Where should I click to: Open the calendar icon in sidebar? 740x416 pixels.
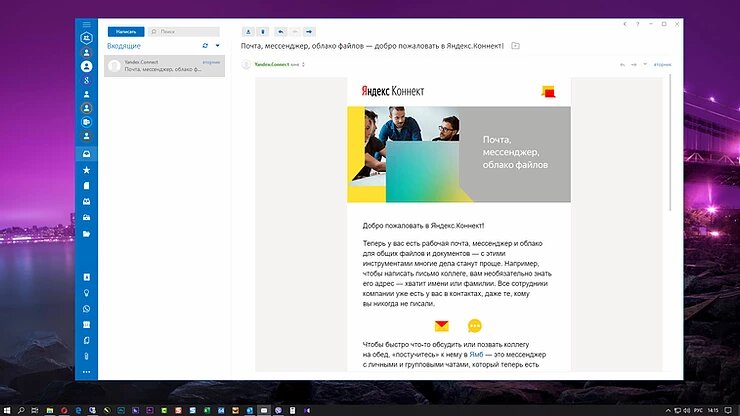click(86, 324)
